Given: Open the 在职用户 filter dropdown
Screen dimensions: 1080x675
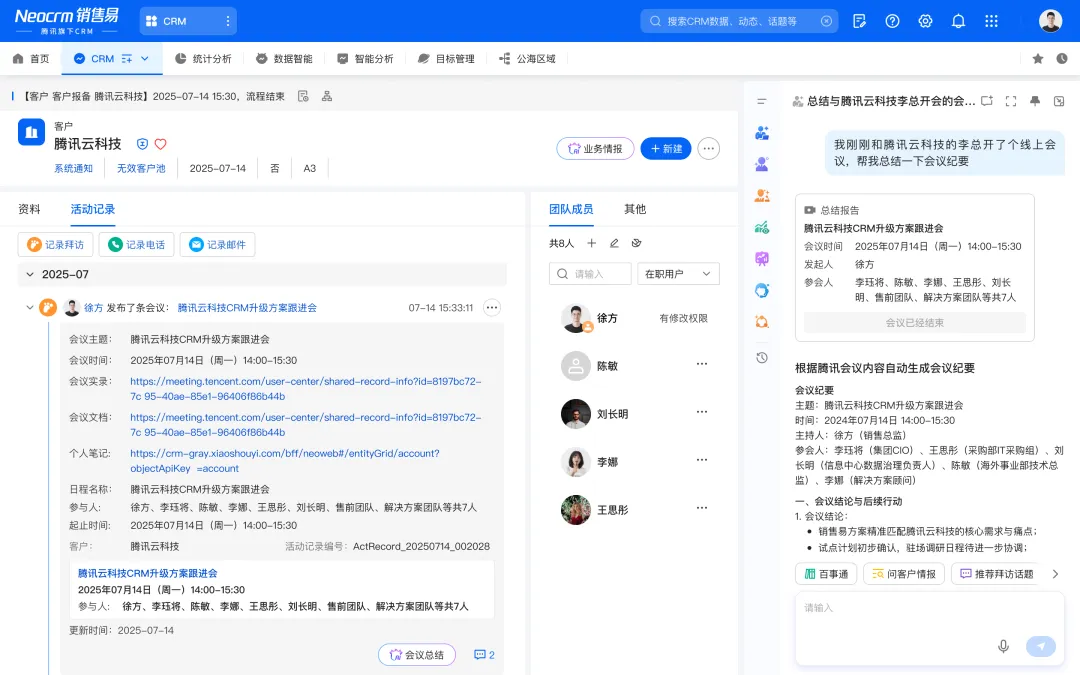Looking at the screenshot, I should point(679,274).
